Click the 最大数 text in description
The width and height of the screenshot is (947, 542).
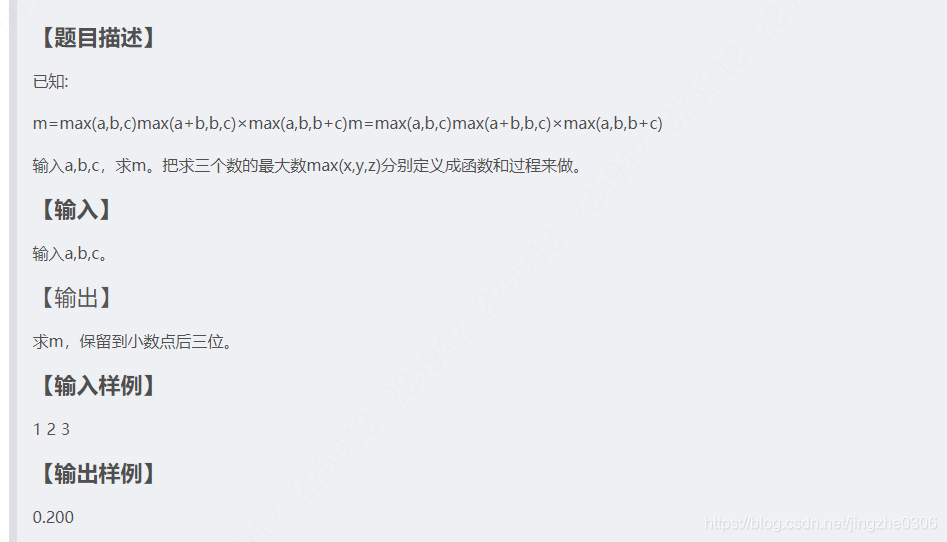point(282,166)
